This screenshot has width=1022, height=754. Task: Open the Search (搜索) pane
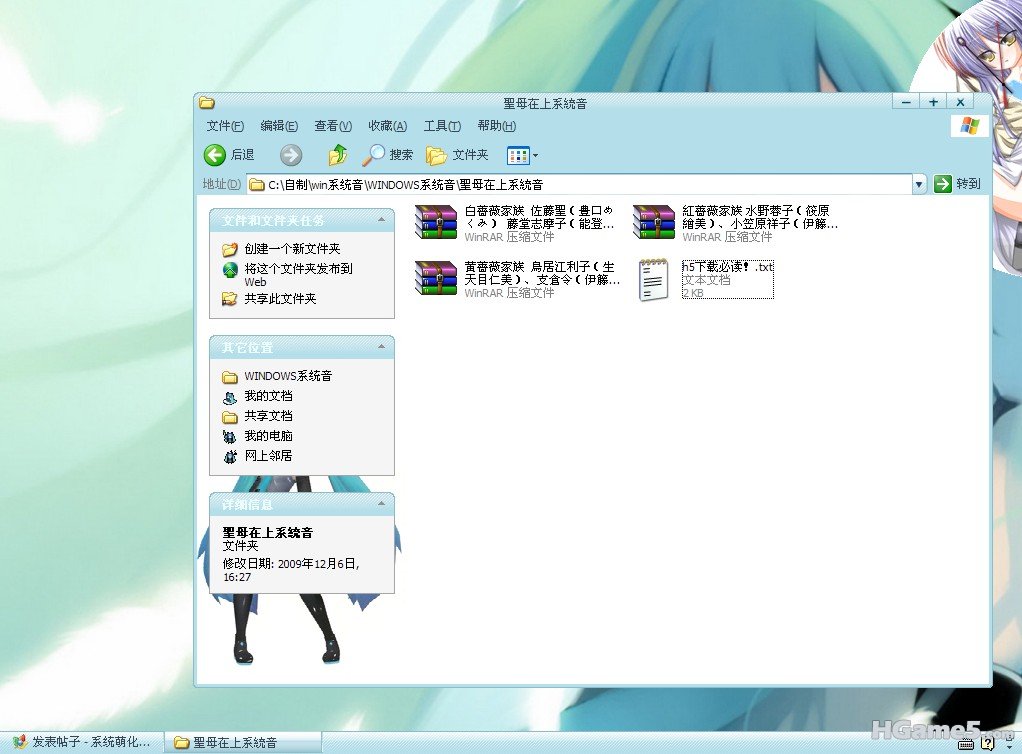click(x=388, y=155)
